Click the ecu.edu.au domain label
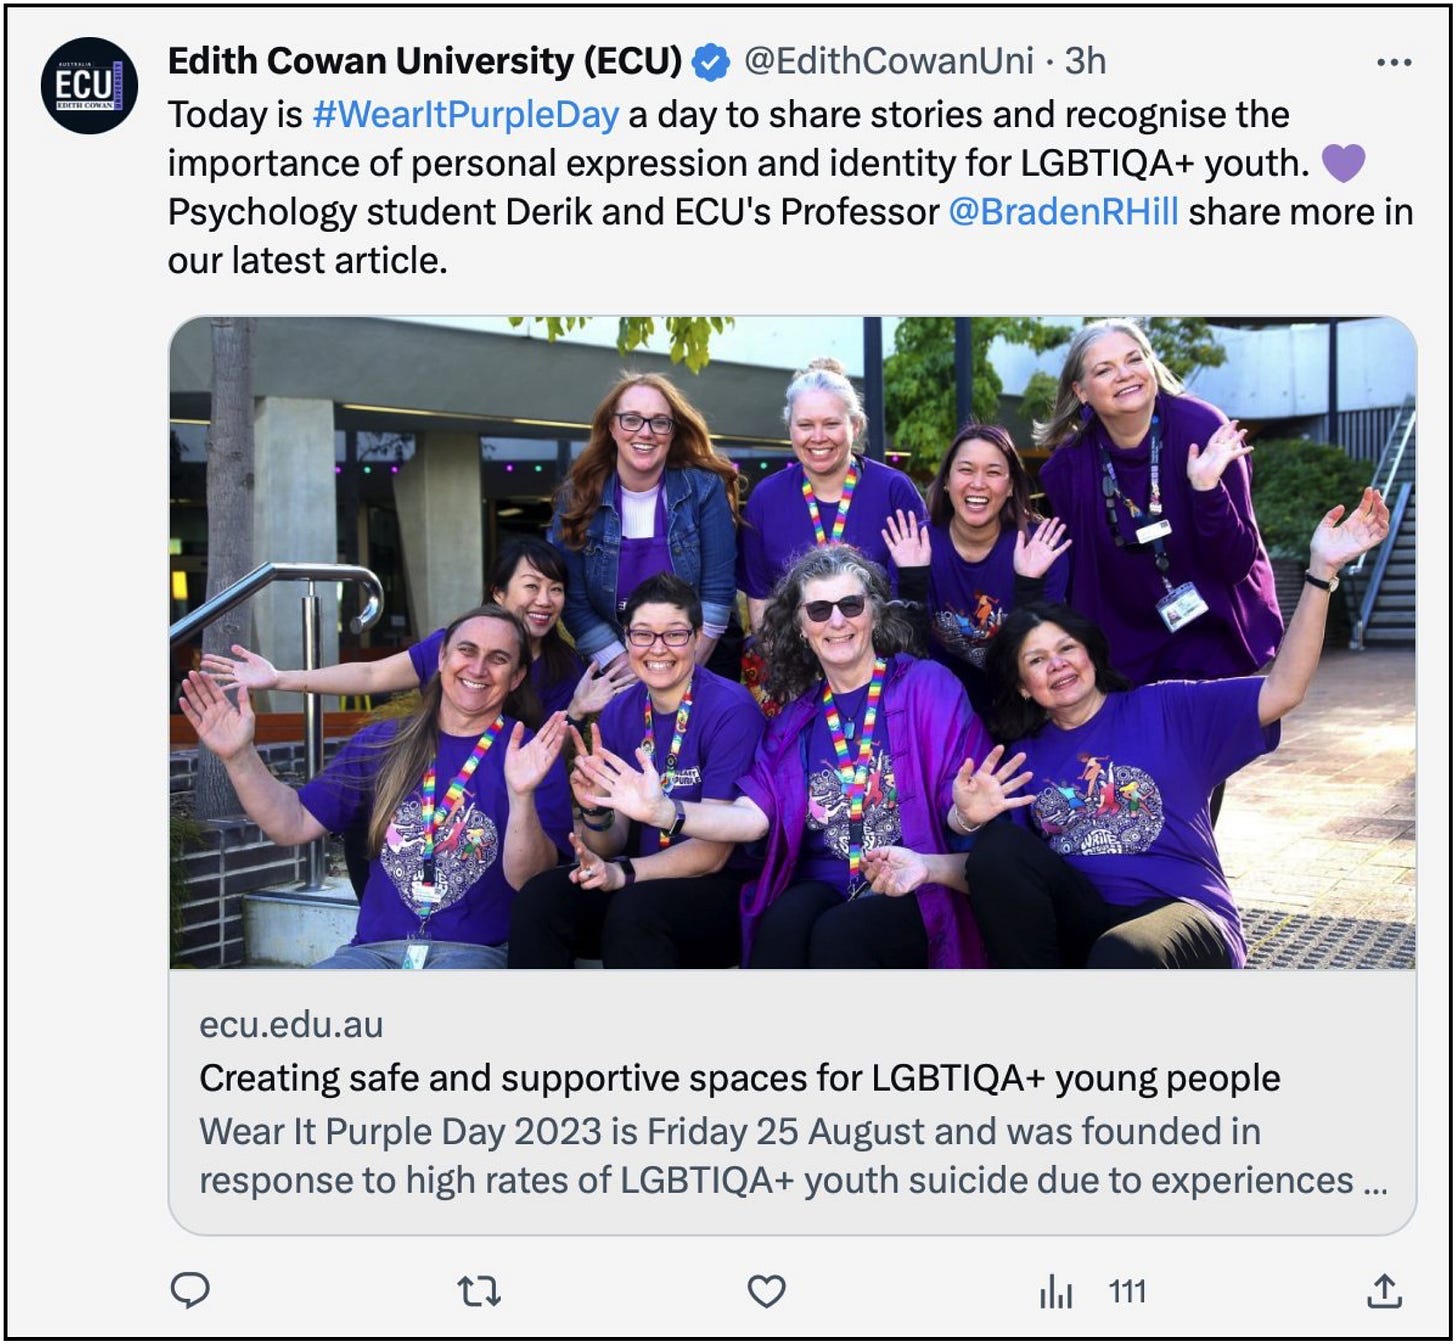The height and width of the screenshot is (1344, 1456). [x=291, y=1025]
